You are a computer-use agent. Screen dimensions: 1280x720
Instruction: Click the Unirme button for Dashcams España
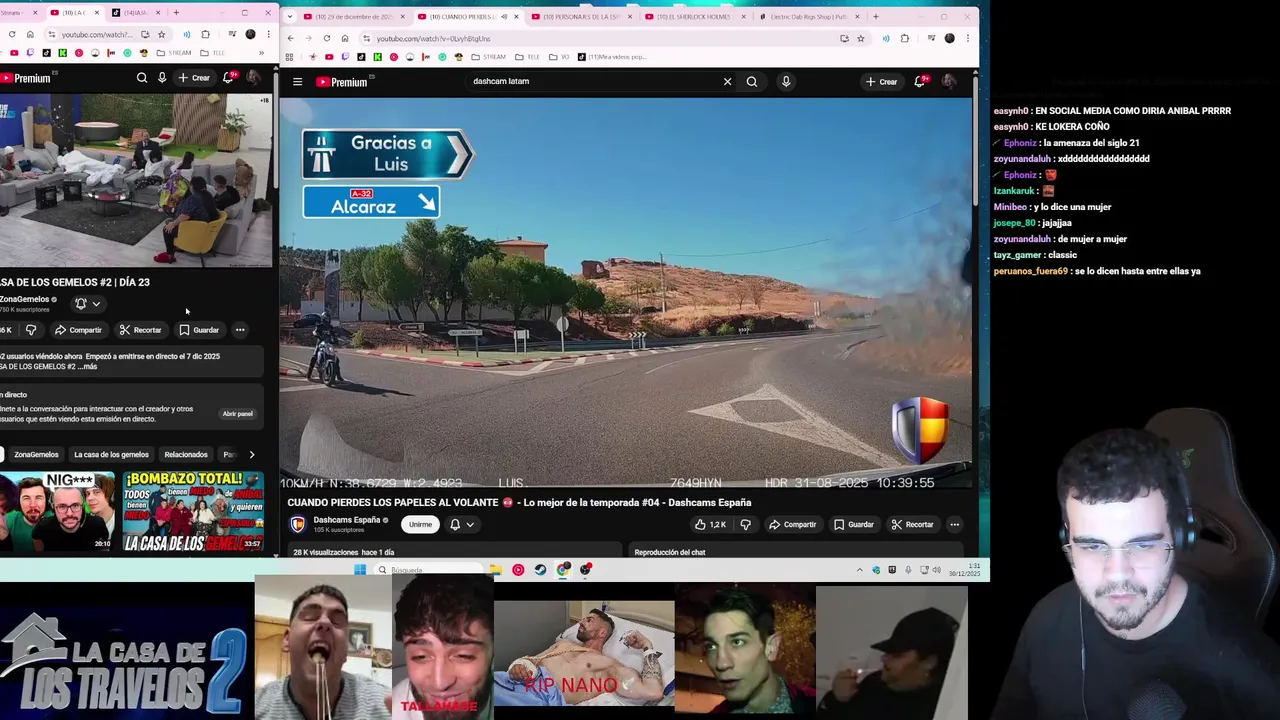point(420,524)
